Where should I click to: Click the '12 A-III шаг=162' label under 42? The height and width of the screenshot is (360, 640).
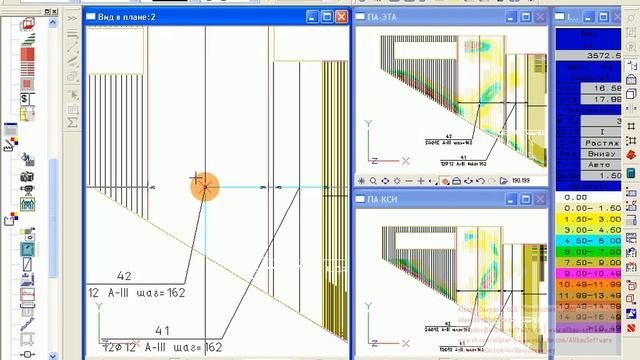coord(137,293)
